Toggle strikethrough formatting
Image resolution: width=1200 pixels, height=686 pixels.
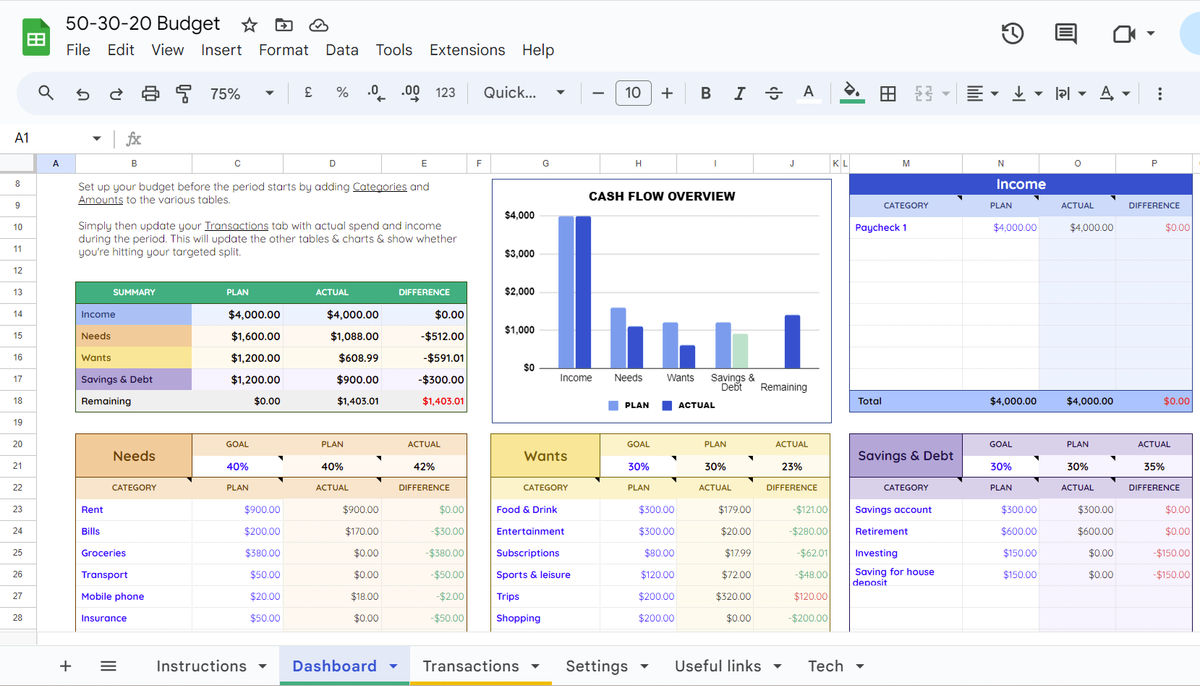[773, 92]
